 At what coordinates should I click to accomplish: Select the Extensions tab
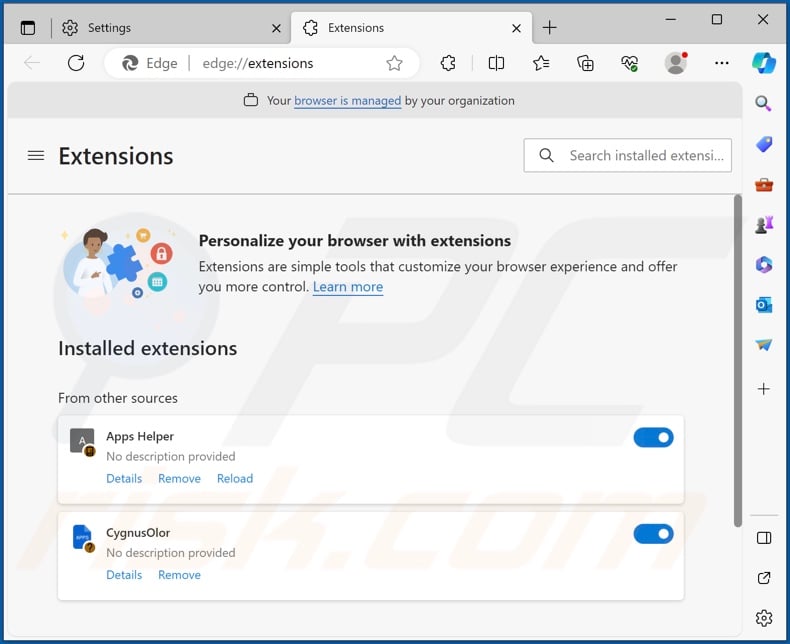(x=411, y=28)
